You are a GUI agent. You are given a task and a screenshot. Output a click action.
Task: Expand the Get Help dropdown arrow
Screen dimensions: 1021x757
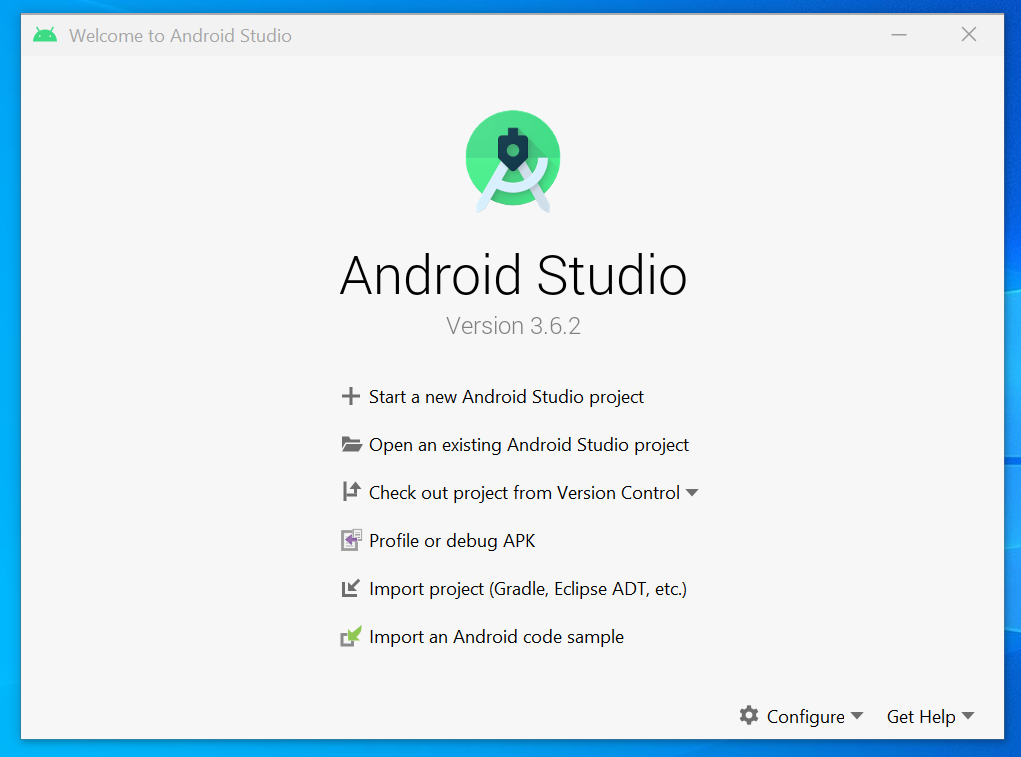pyautogui.click(x=968, y=716)
